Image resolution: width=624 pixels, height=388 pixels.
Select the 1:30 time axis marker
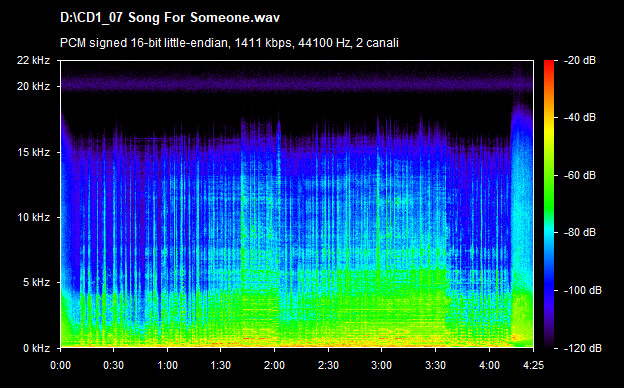pos(220,365)
